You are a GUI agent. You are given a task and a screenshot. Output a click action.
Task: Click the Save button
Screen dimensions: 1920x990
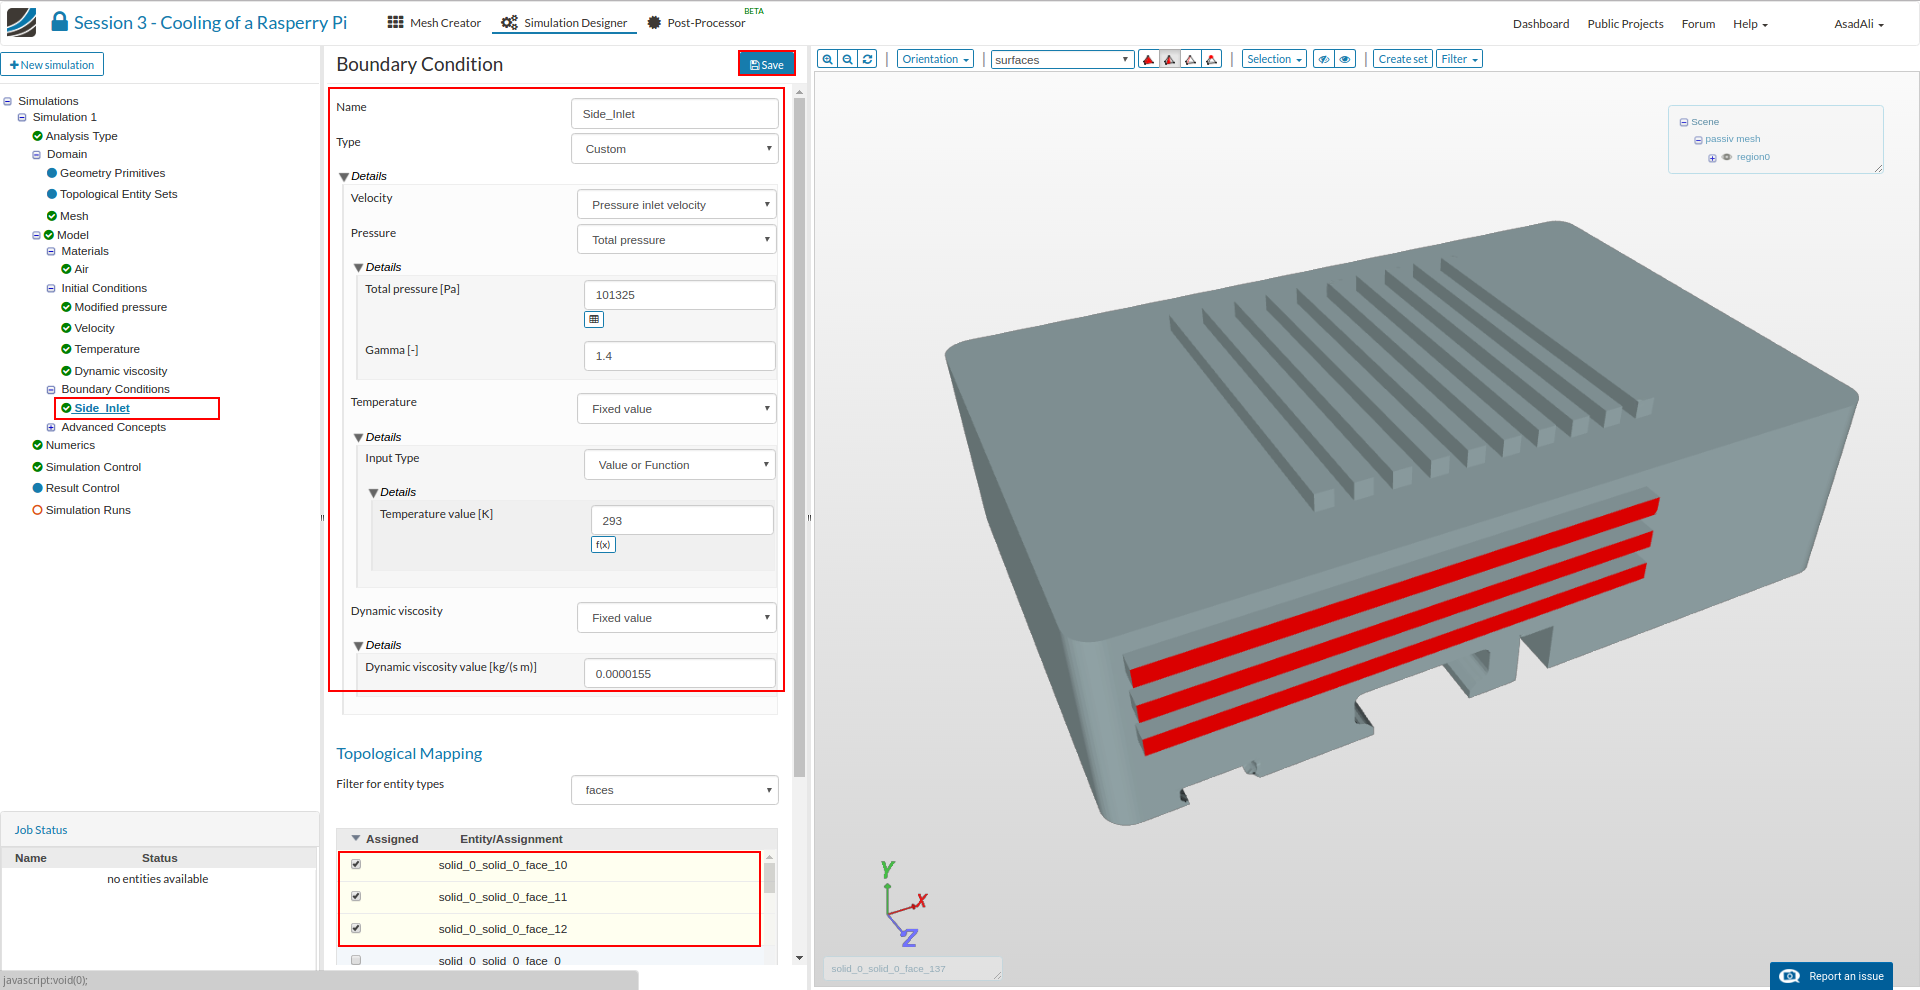coord(767,64)
